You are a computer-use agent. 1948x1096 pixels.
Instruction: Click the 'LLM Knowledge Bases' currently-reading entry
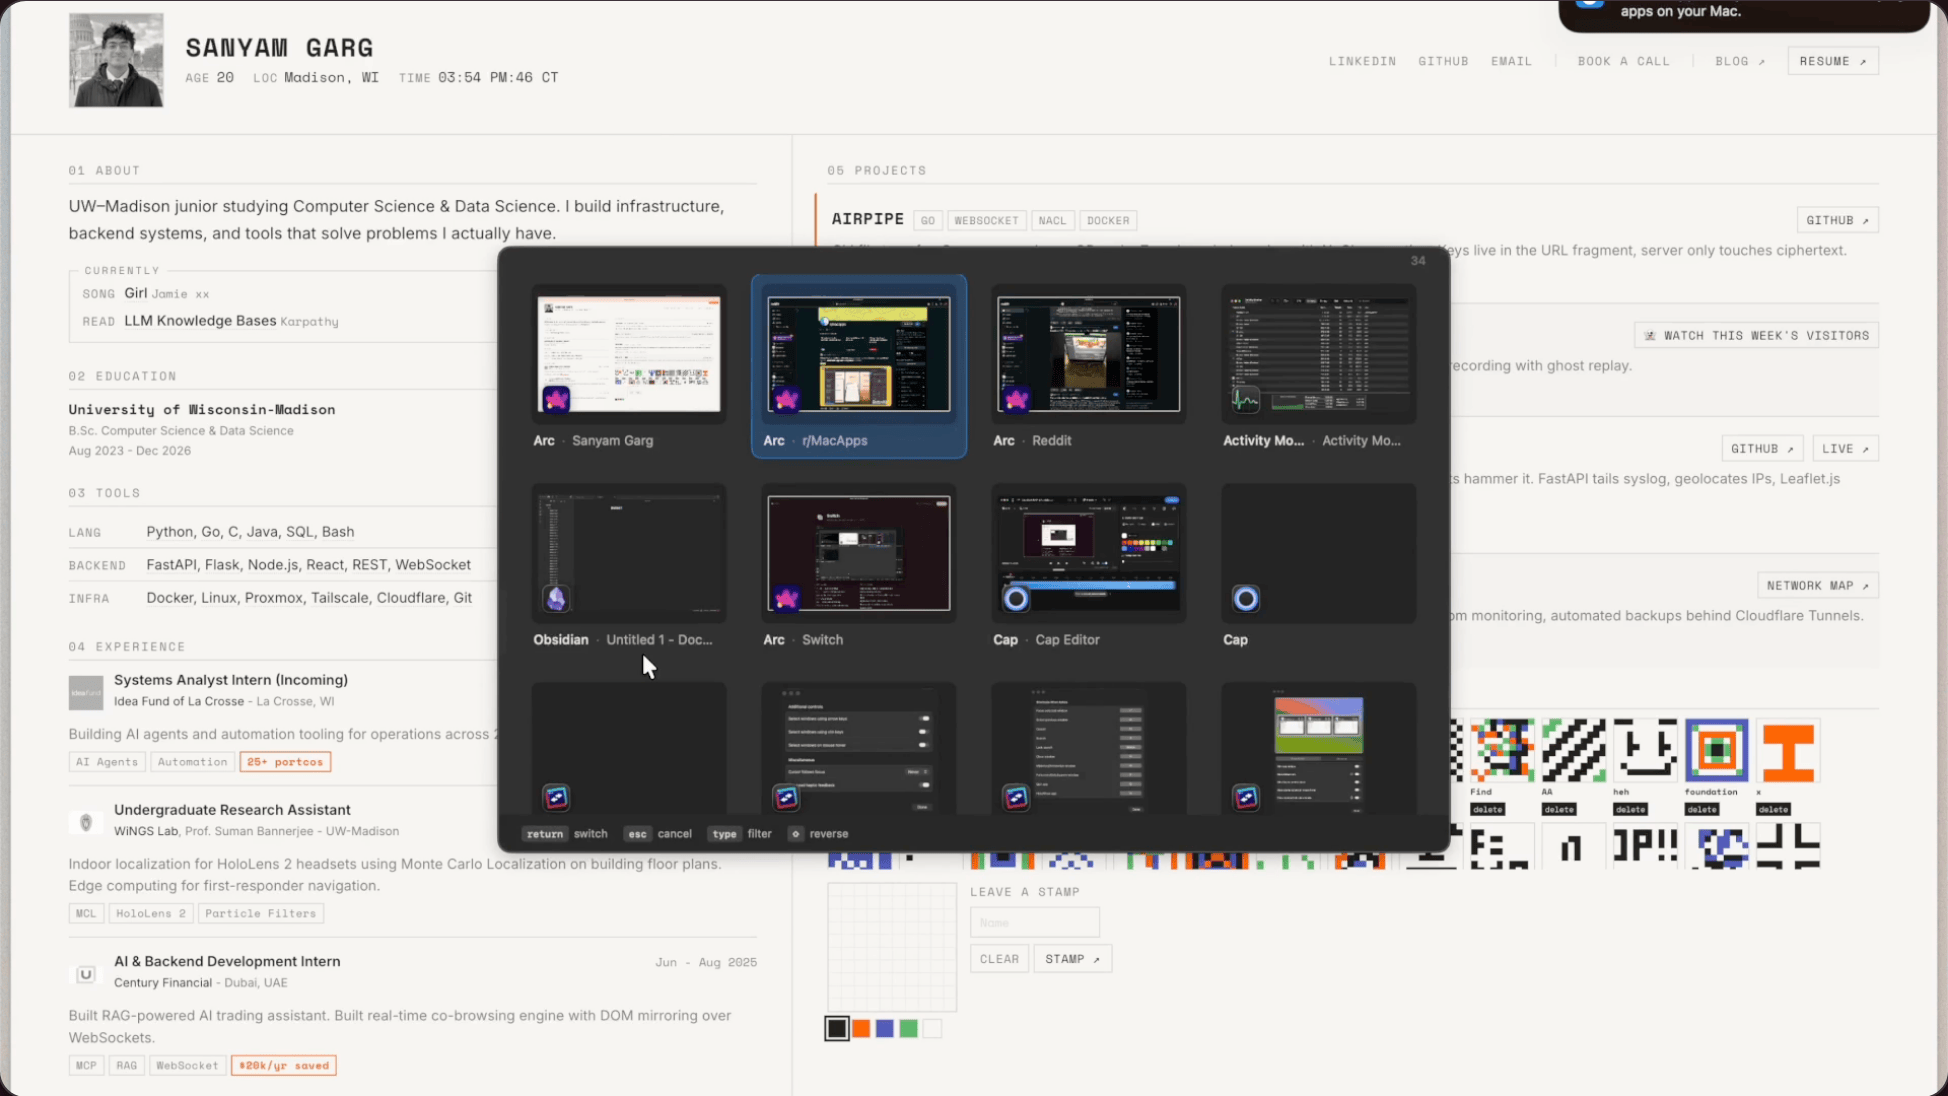point(200,321)
